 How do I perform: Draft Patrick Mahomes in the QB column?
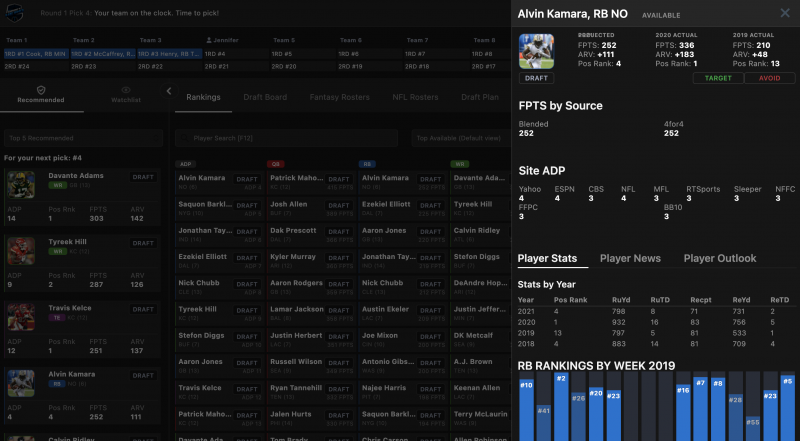(339, 179)
